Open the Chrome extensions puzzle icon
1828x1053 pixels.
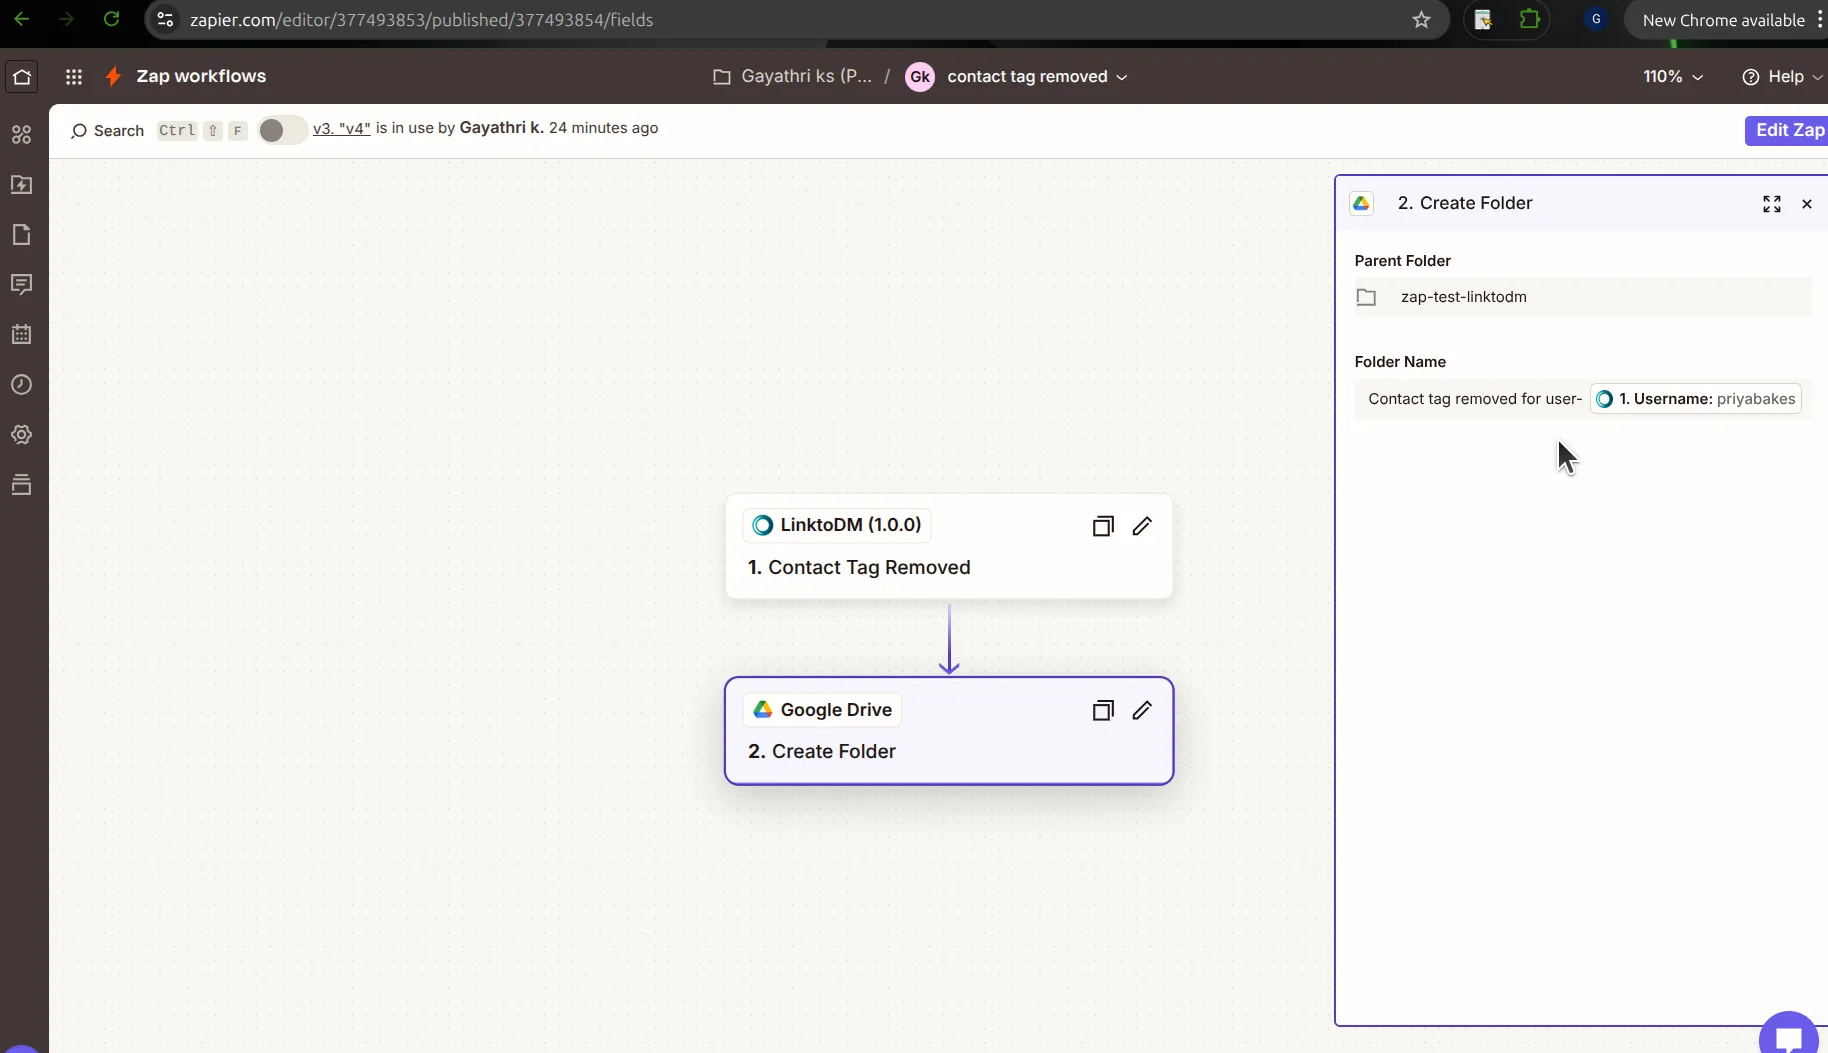point(1529,20)
